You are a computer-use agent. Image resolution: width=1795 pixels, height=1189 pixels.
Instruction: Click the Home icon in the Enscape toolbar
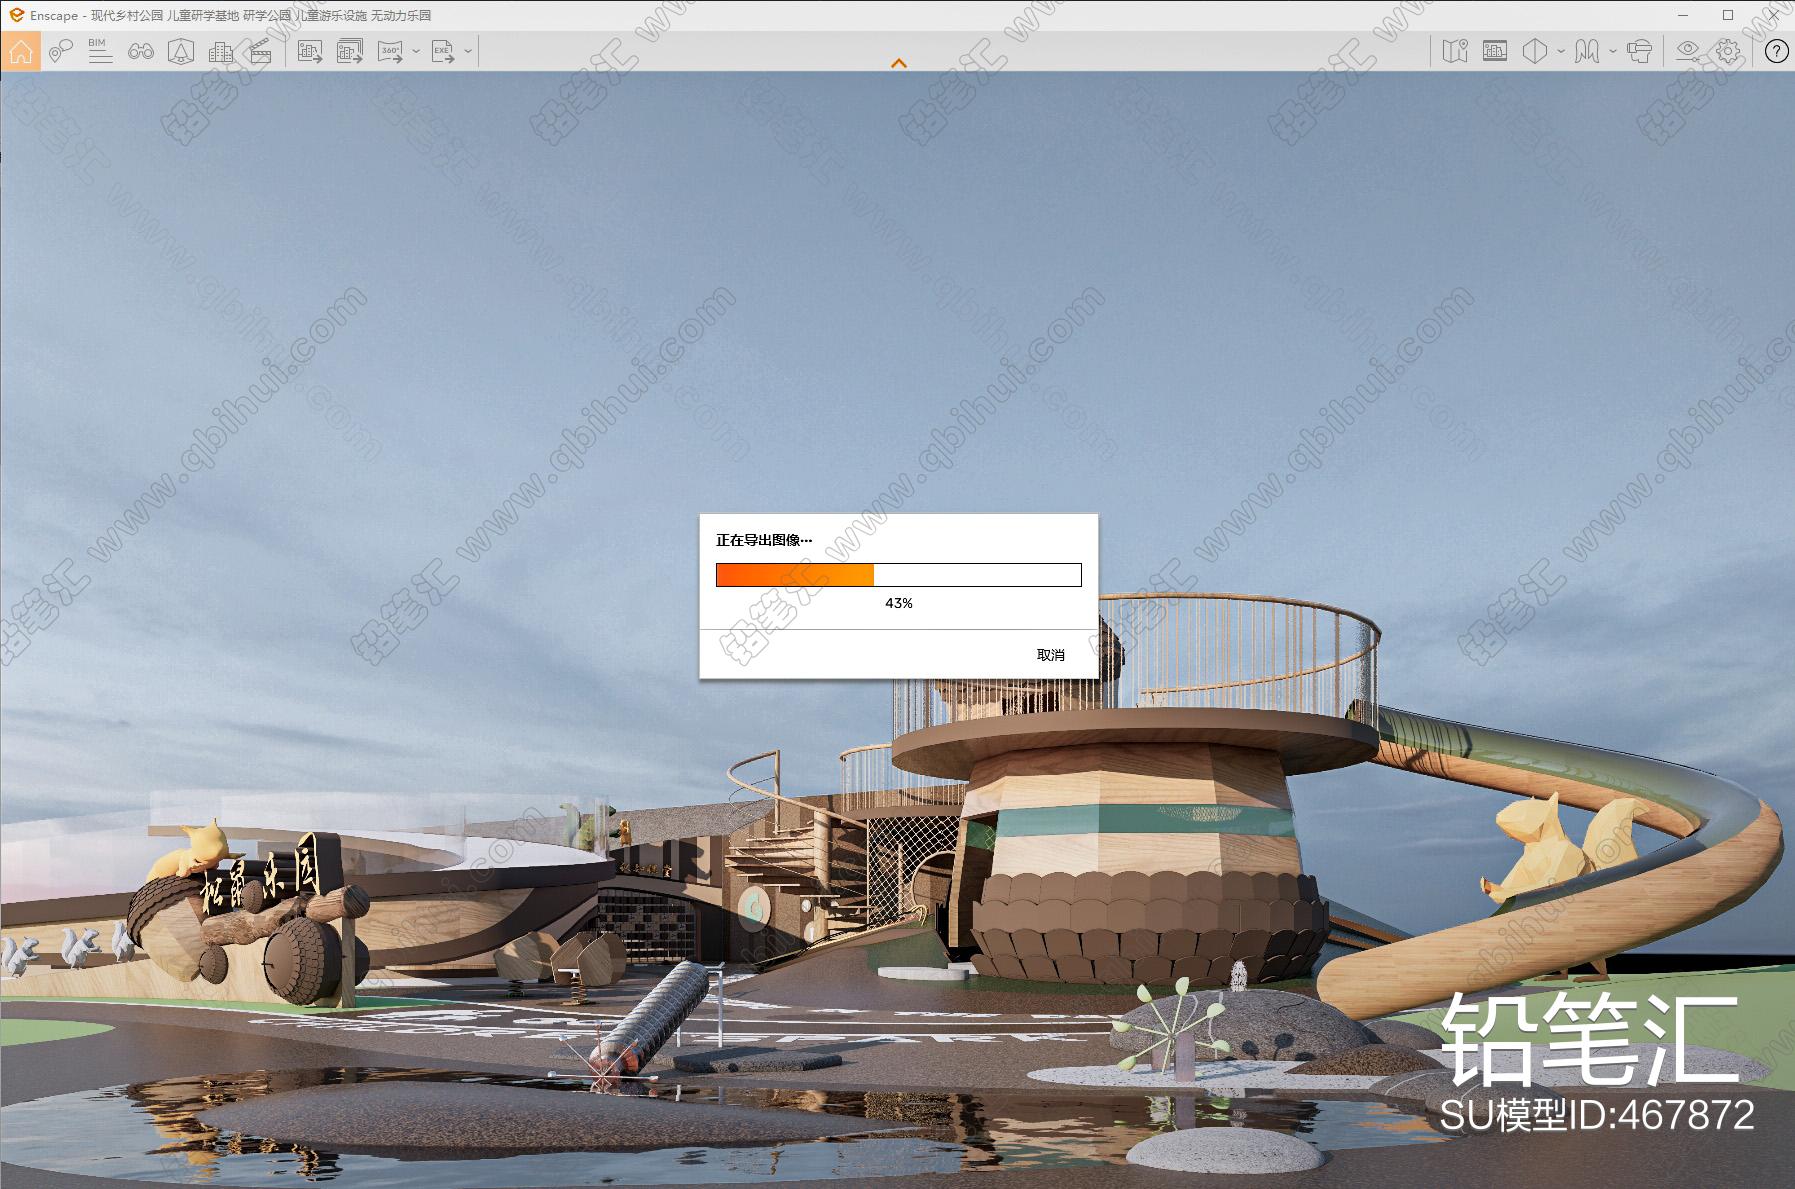click(x=21, y=50)
